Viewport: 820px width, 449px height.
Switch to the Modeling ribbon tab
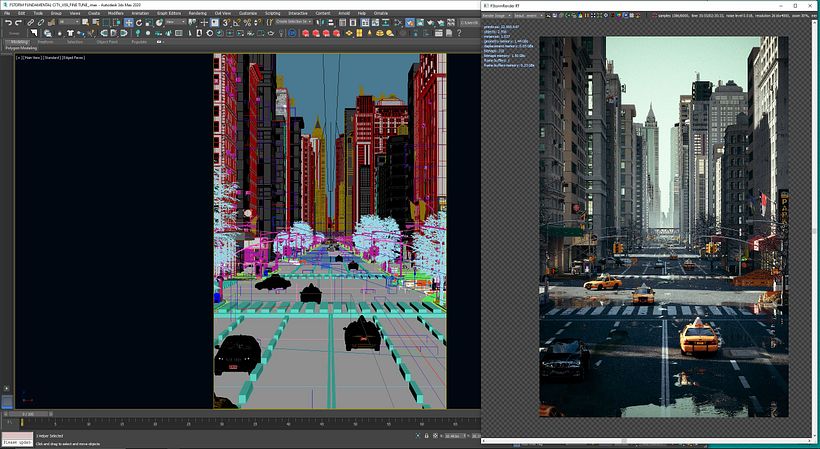click(x=20, y=42)
